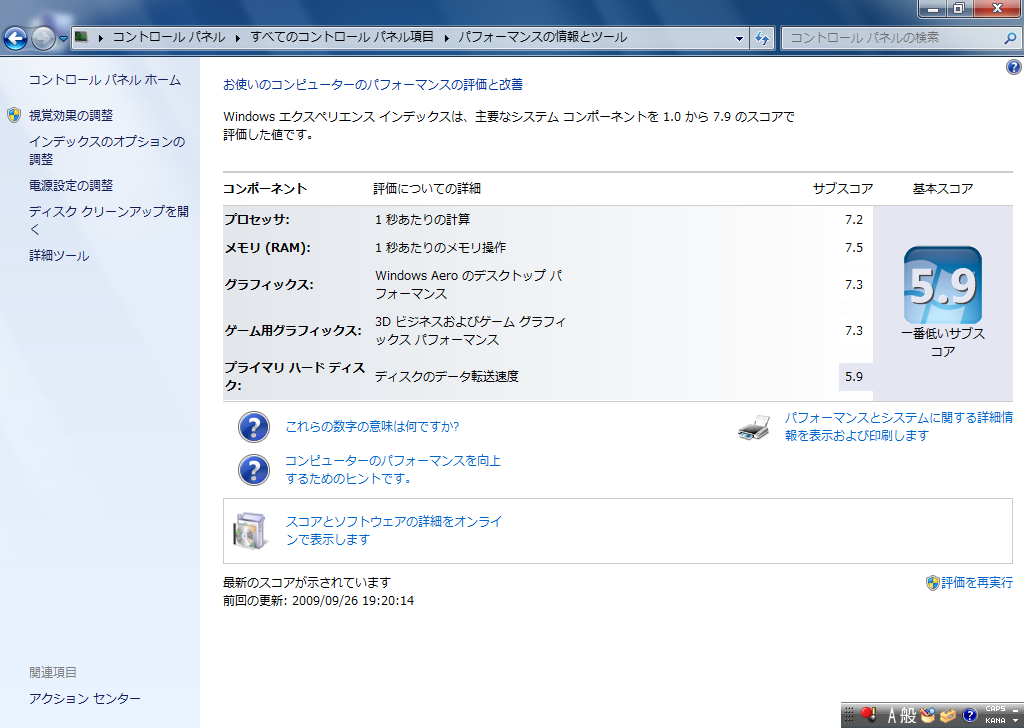Open the パフォーマンスとシステムに関する詳細情報 print link
The width and height of the screenshot is (1024, 728).
899,426
